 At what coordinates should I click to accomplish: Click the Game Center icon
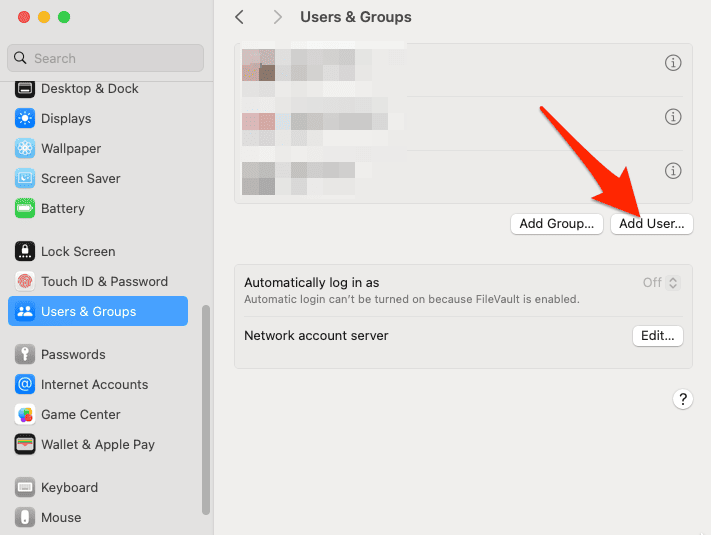tap(25, 415)
